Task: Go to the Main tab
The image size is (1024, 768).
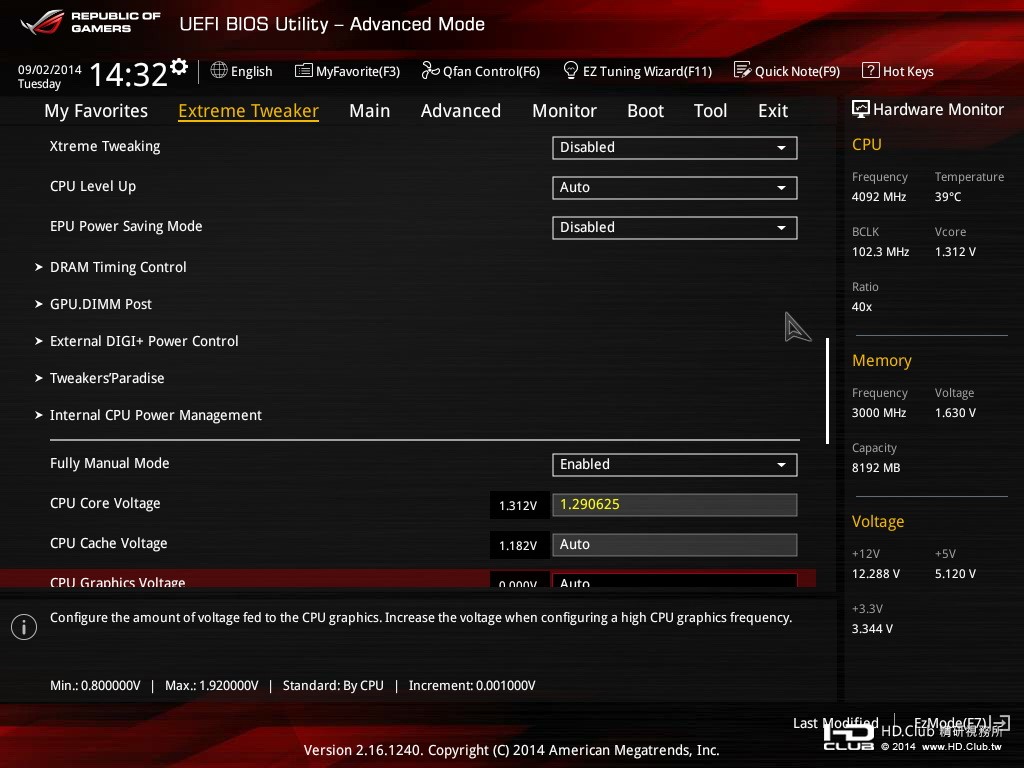Action: [370, 111]
